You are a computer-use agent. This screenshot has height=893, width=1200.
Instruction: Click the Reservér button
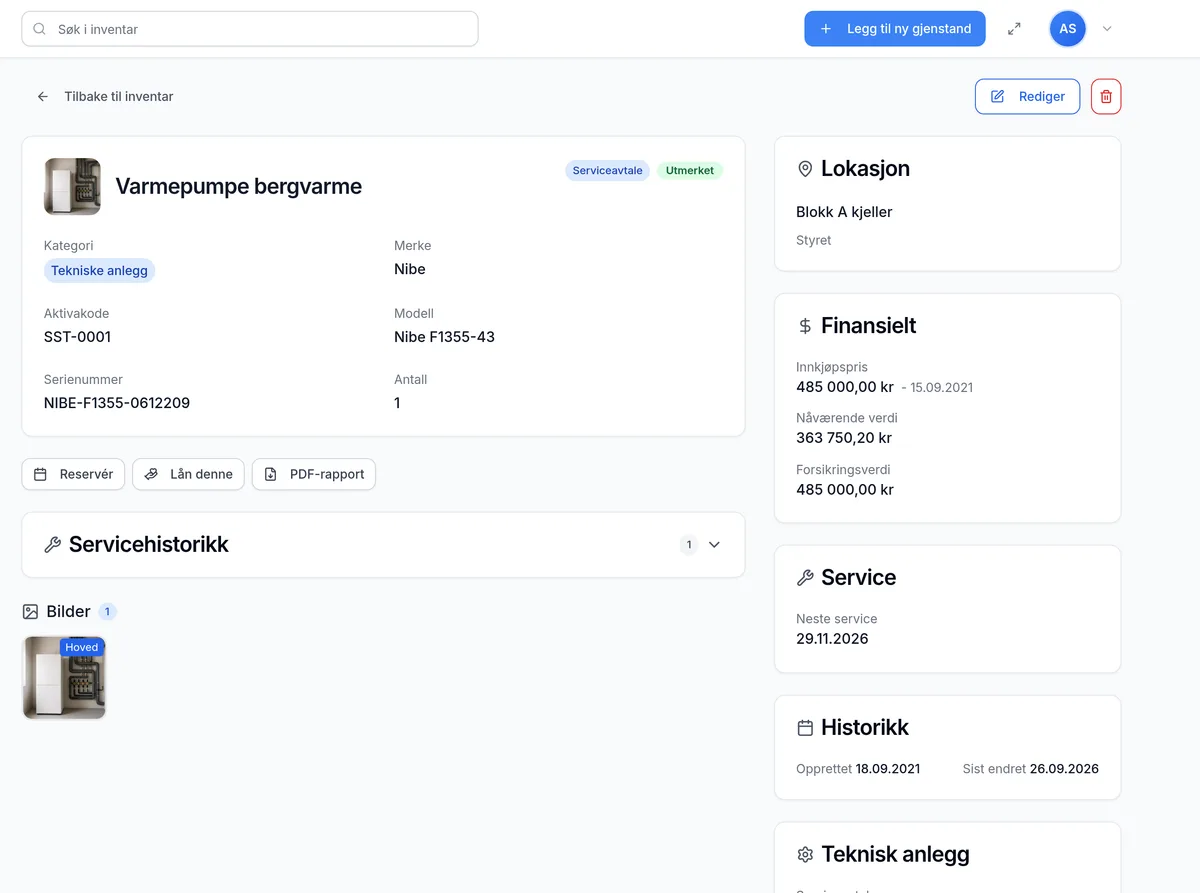tap(73, 474)
